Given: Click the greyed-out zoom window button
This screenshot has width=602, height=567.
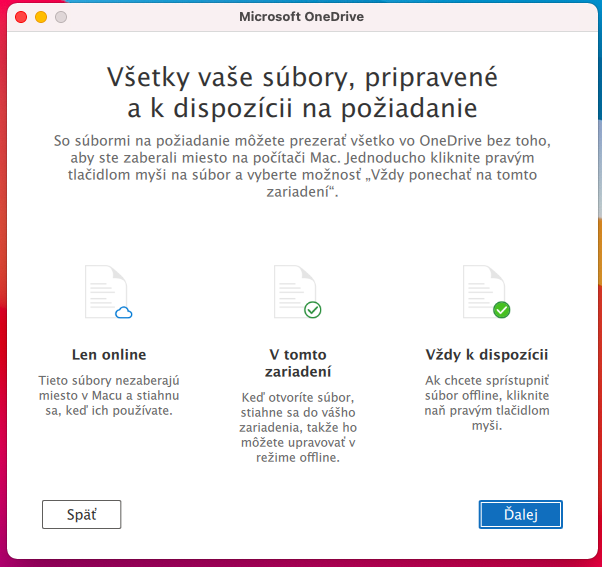Looking at the screenshot, I should 61,17.
